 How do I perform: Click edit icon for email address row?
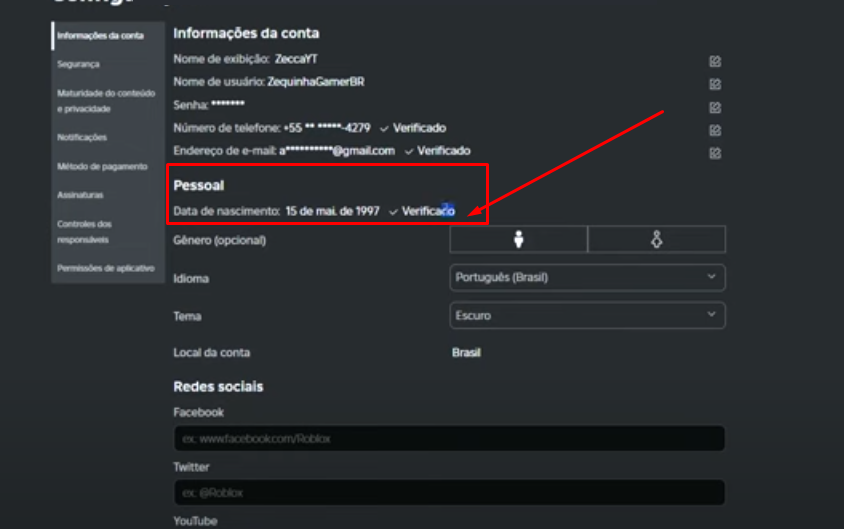715,153
